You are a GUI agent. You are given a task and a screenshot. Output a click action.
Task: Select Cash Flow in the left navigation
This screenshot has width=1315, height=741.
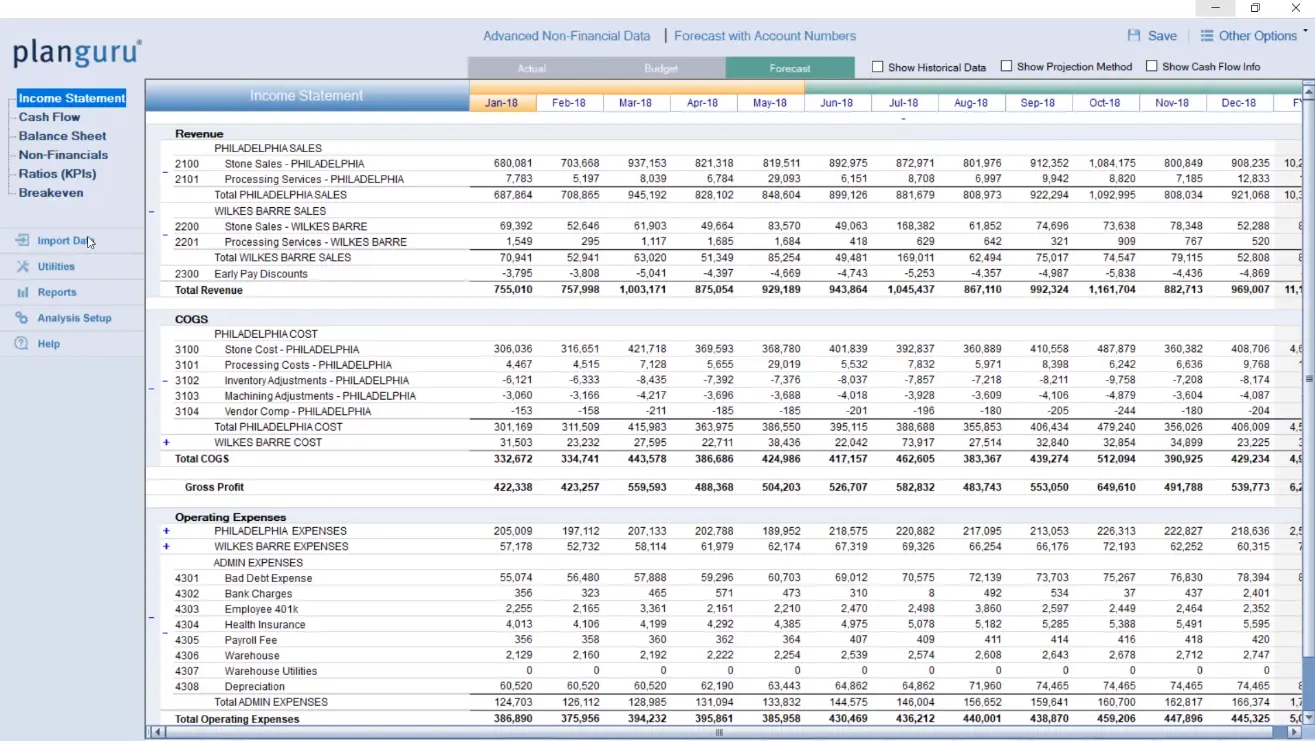click(x=49, y=117)
